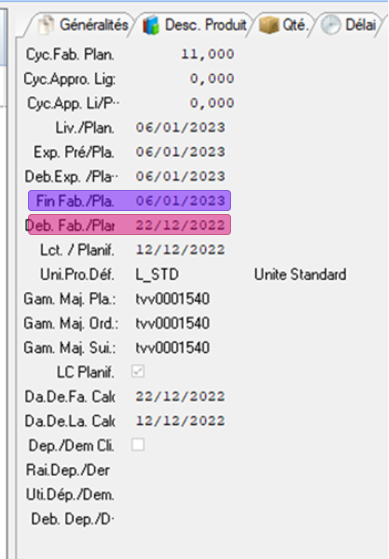Select the Lct. / Planif. date field
The width and height of the screenshot is (389, 559).
click(x=180, y=250)
